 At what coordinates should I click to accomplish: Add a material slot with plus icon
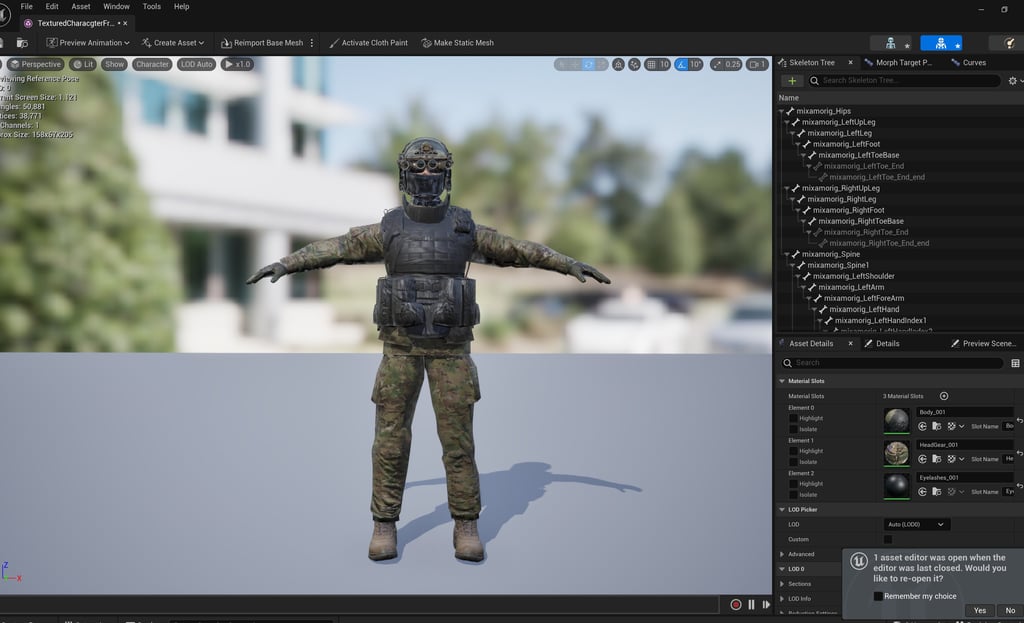coord(943,396)
